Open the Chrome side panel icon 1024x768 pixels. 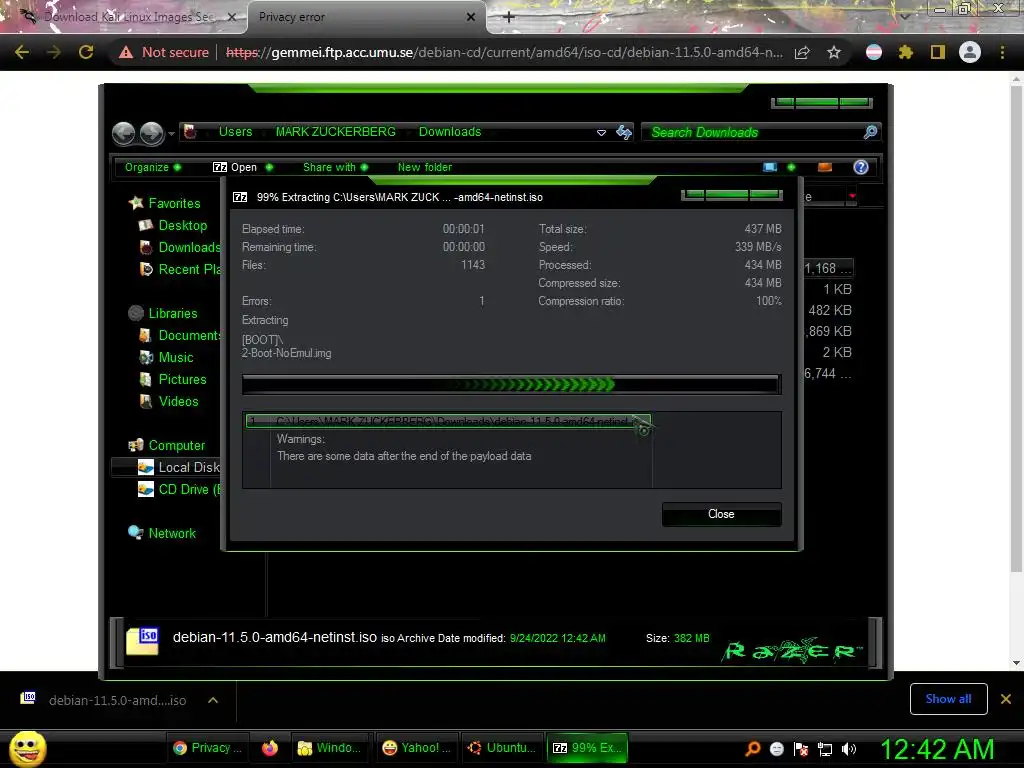point(938,52)
